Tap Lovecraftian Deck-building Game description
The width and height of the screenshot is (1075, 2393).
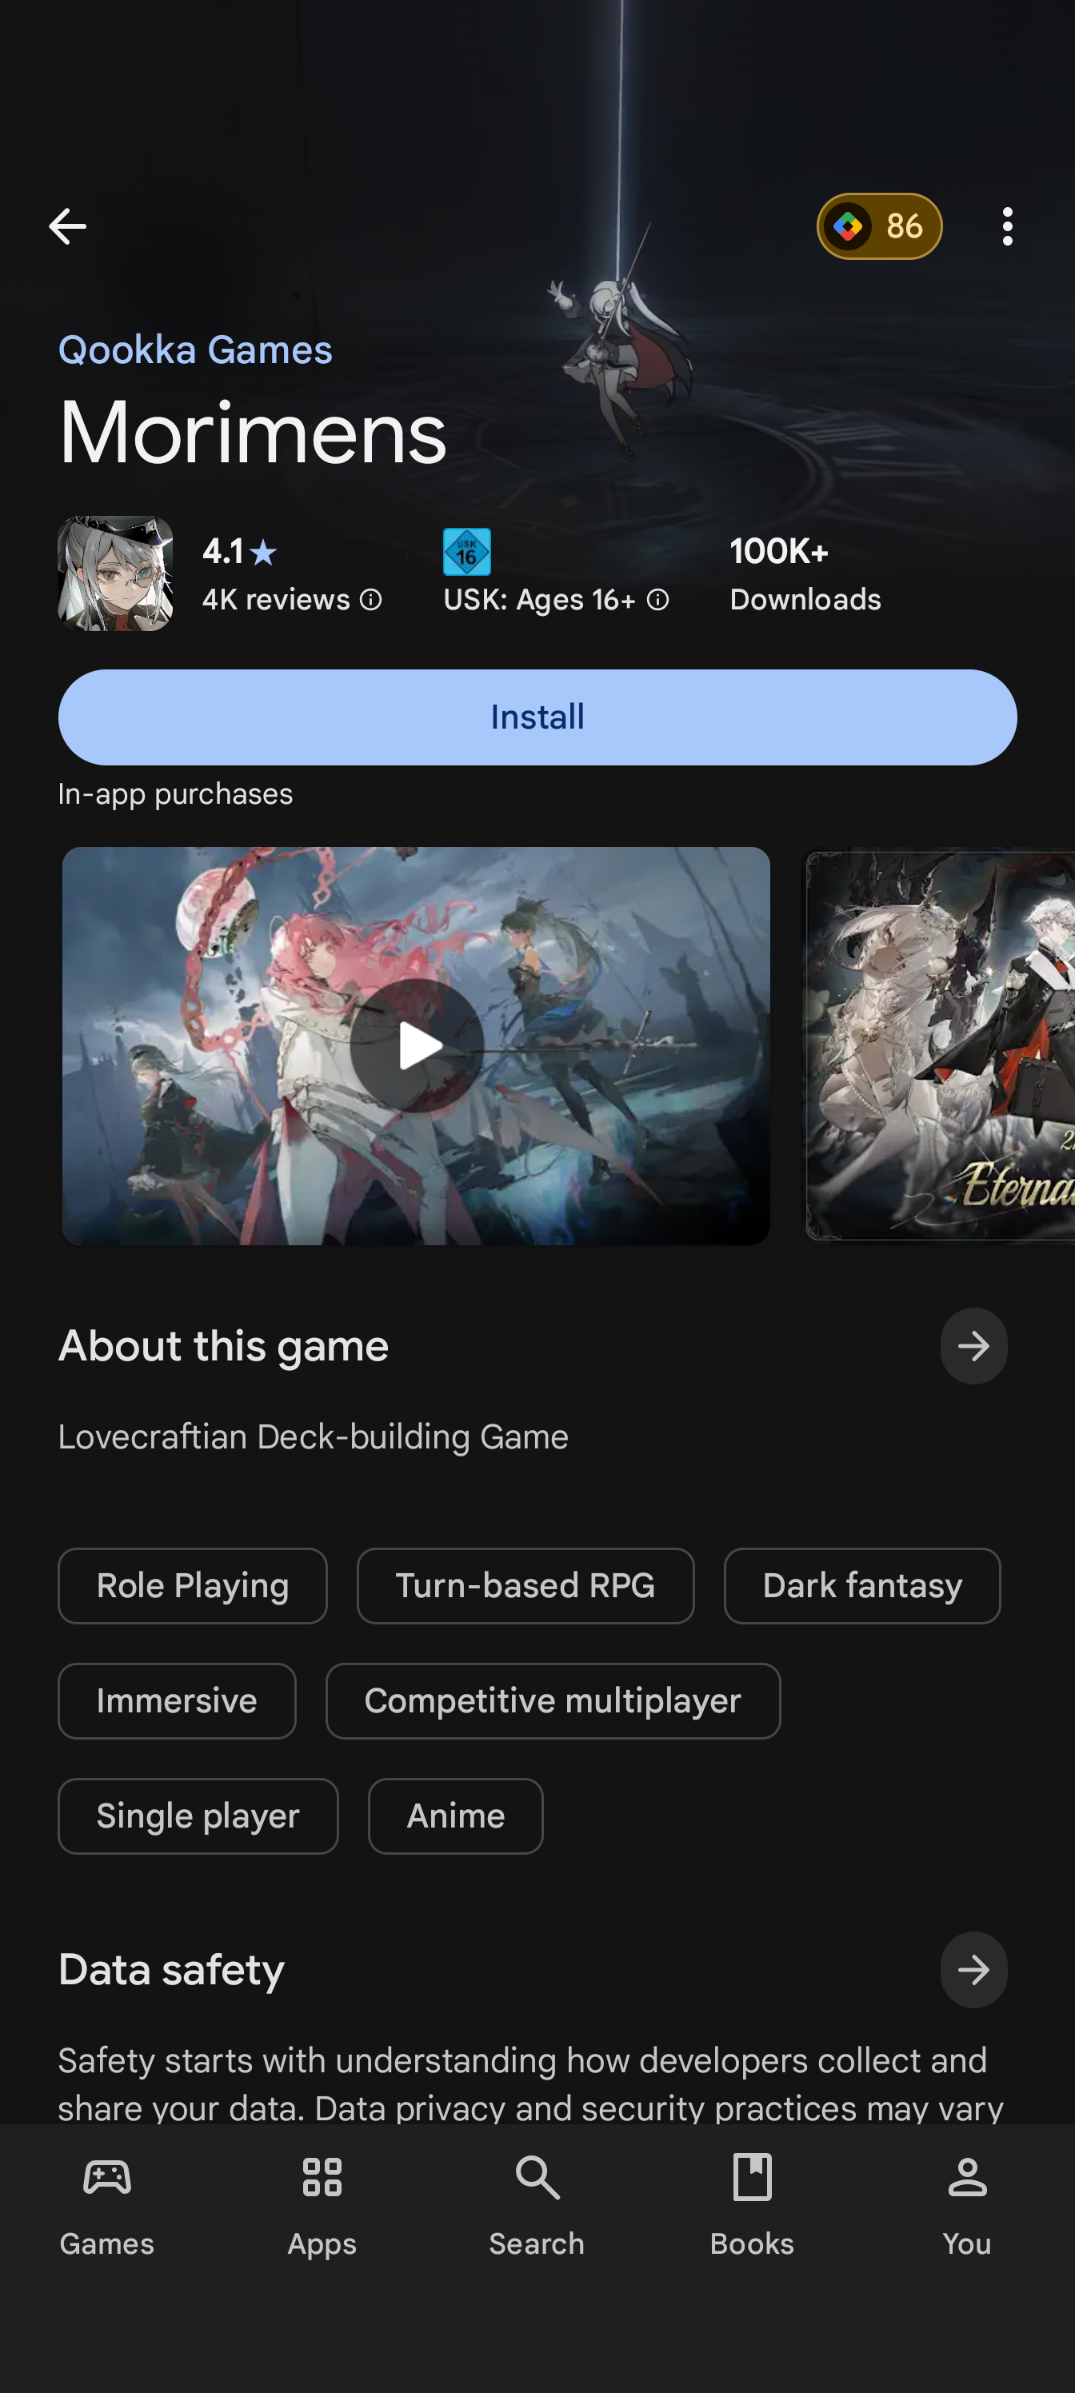313,1437
